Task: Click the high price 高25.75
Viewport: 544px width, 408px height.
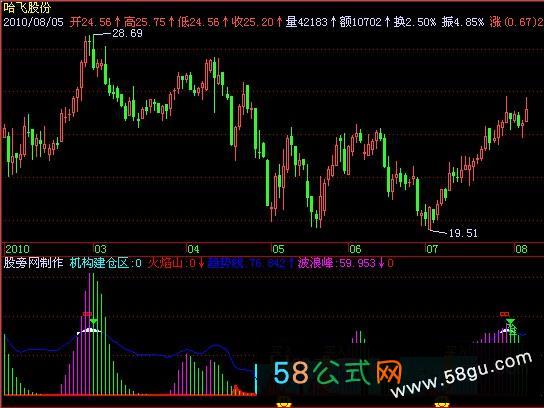Action: click(145, 22)
